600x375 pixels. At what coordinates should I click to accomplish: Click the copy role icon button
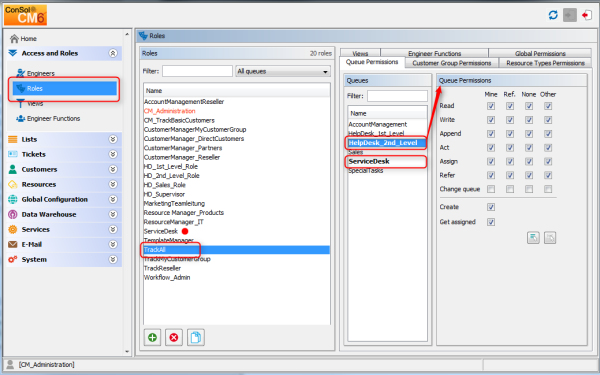point(196,338)
